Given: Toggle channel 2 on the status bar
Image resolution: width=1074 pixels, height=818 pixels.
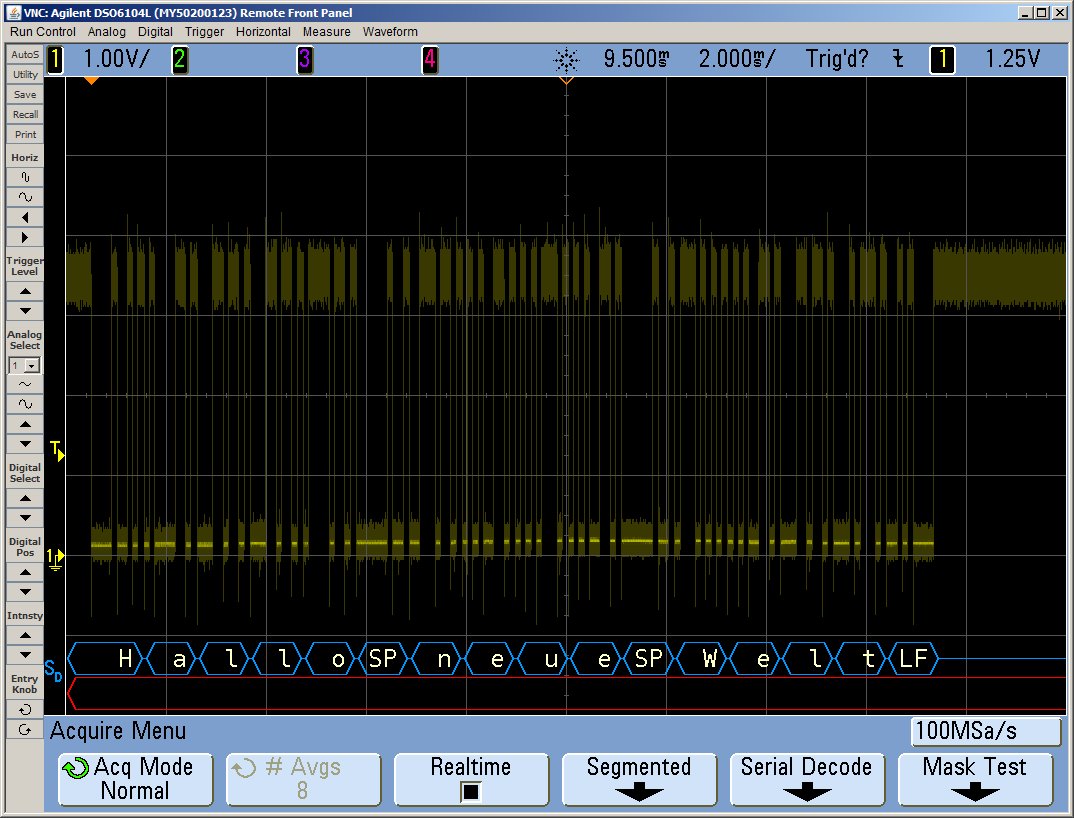Looking at the screenshot, I should pos(179,60).
